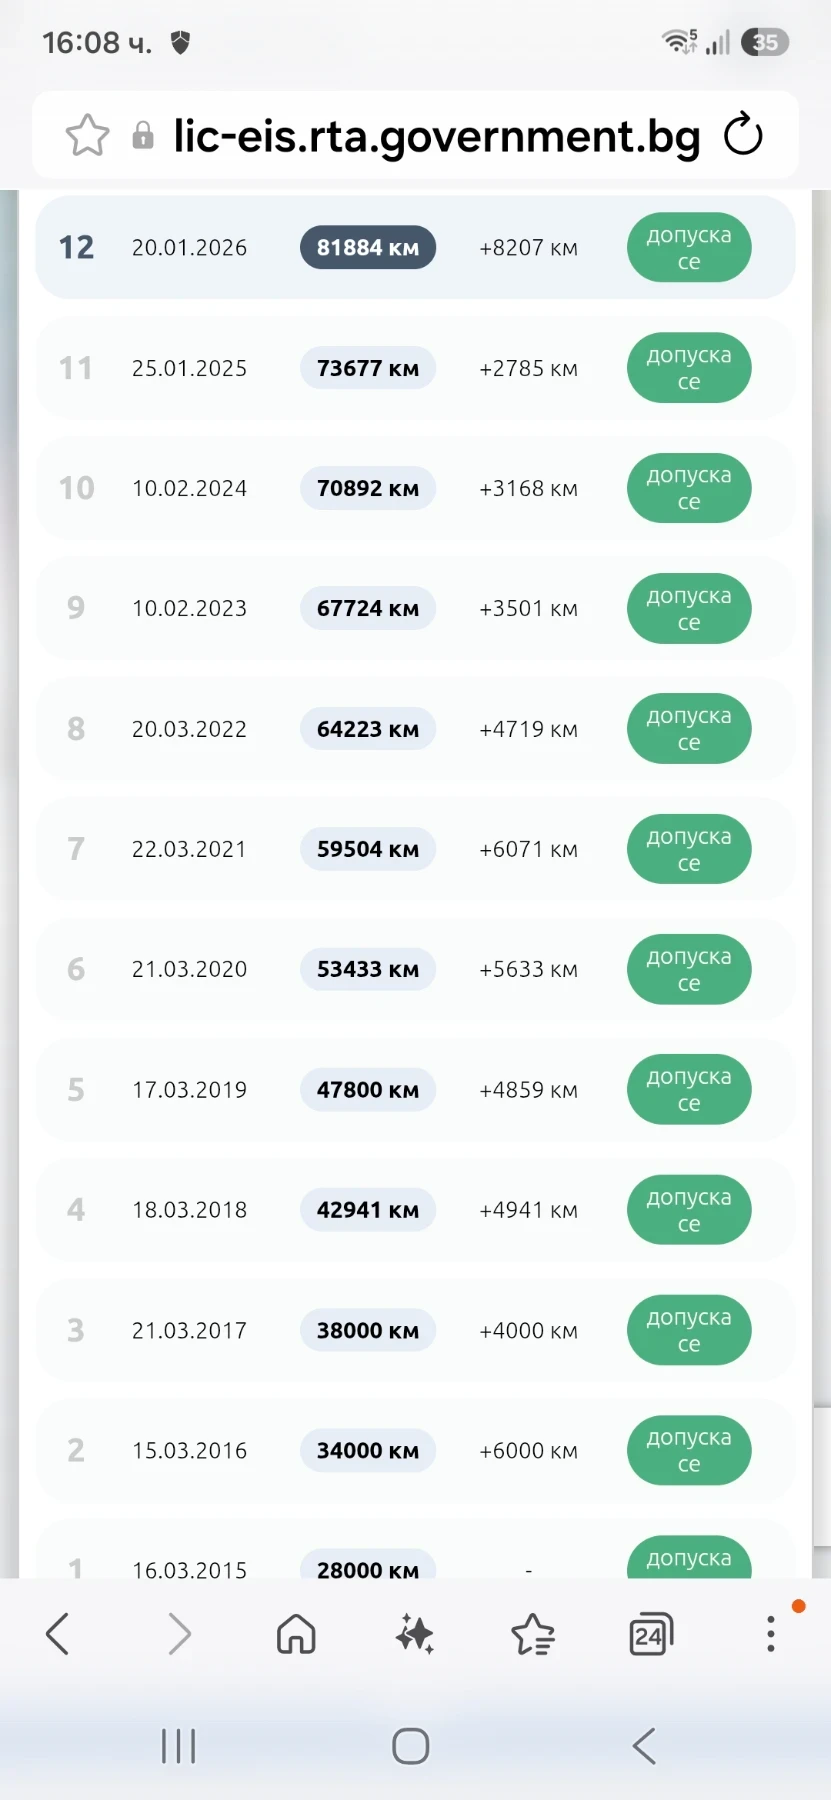Tap the Android home navigation button
This screenshot has height=1800, width=831.
(x=411, y=1746)
